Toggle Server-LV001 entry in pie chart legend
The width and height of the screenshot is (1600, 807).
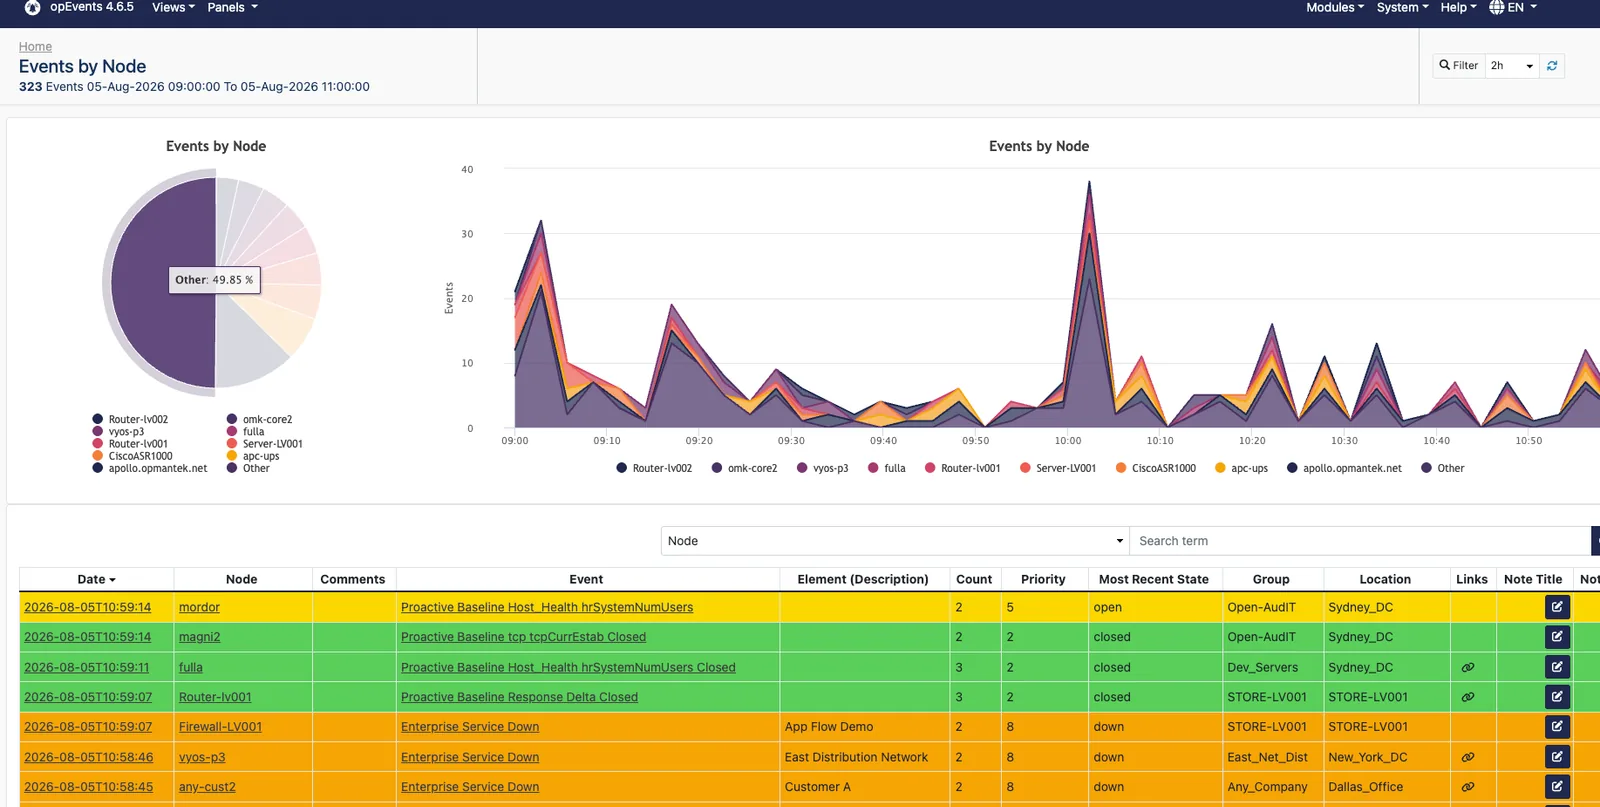(265, 444)
